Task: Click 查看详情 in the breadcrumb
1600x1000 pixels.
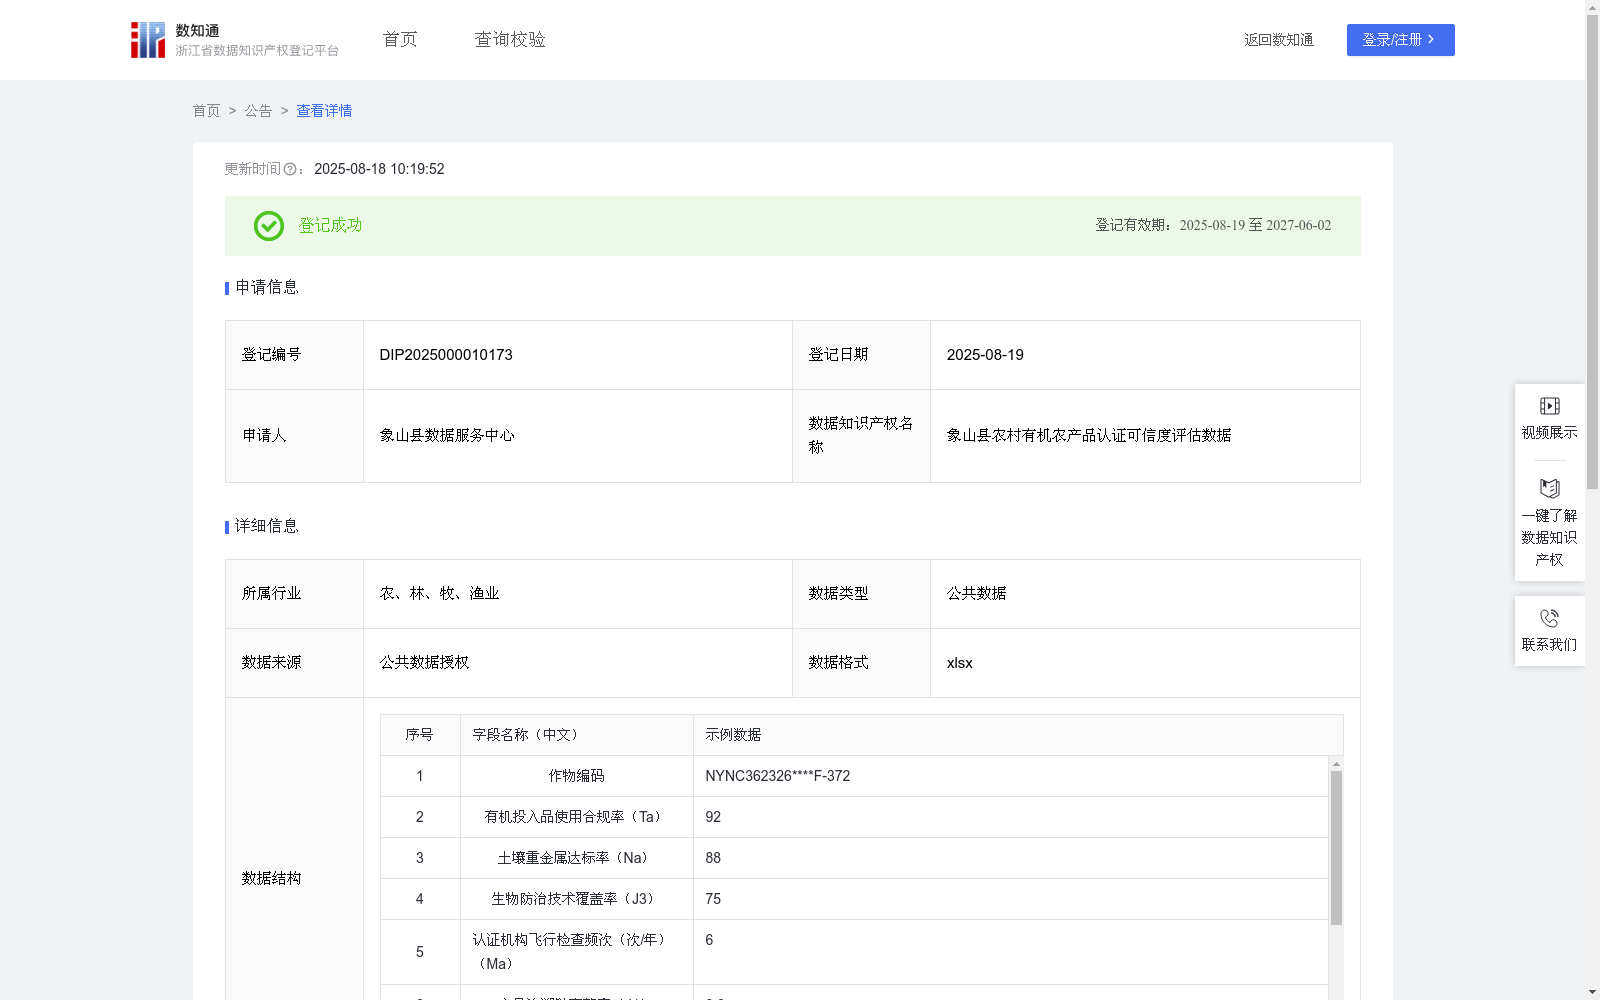Action: pos(324,111)
